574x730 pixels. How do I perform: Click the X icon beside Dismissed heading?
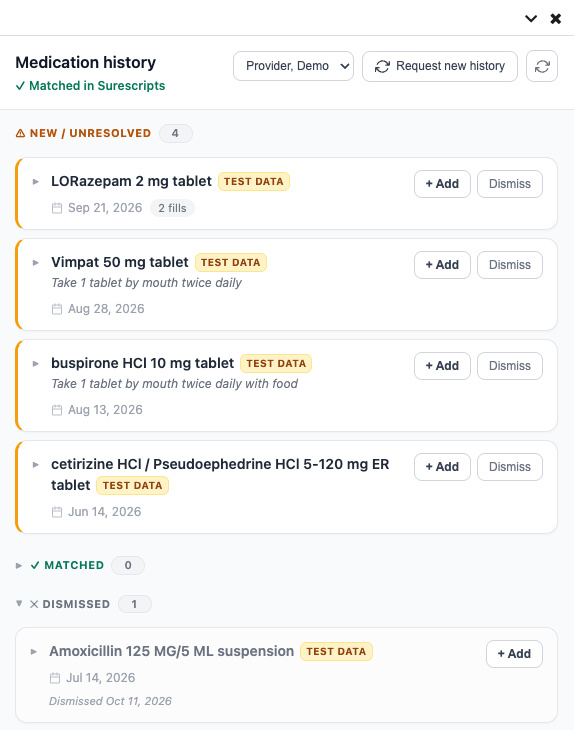click(x=34, y=604)
